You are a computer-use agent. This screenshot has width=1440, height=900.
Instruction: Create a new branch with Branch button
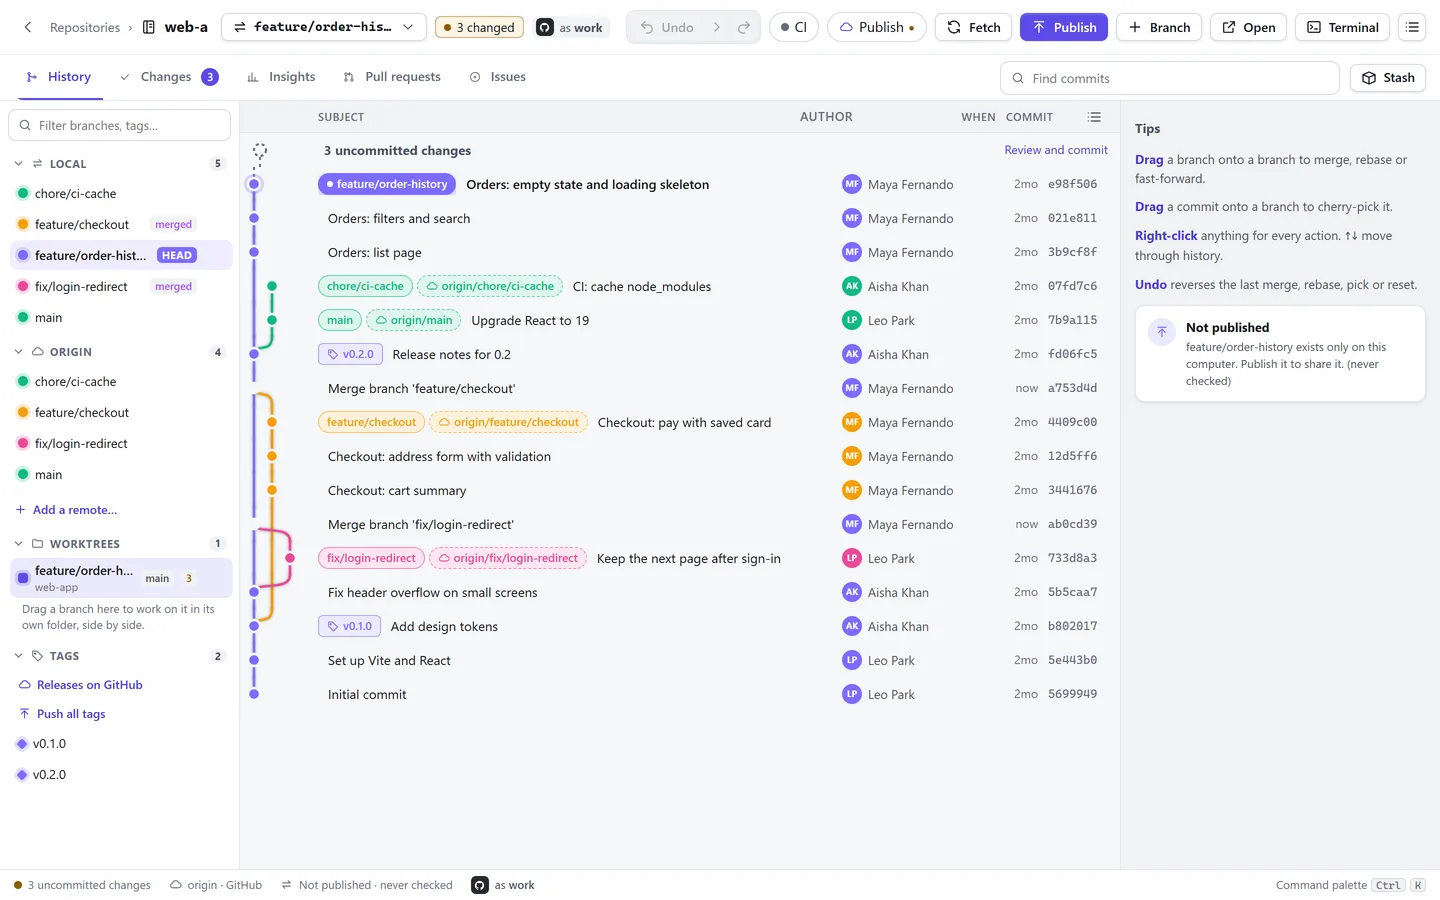(1159, 27)
